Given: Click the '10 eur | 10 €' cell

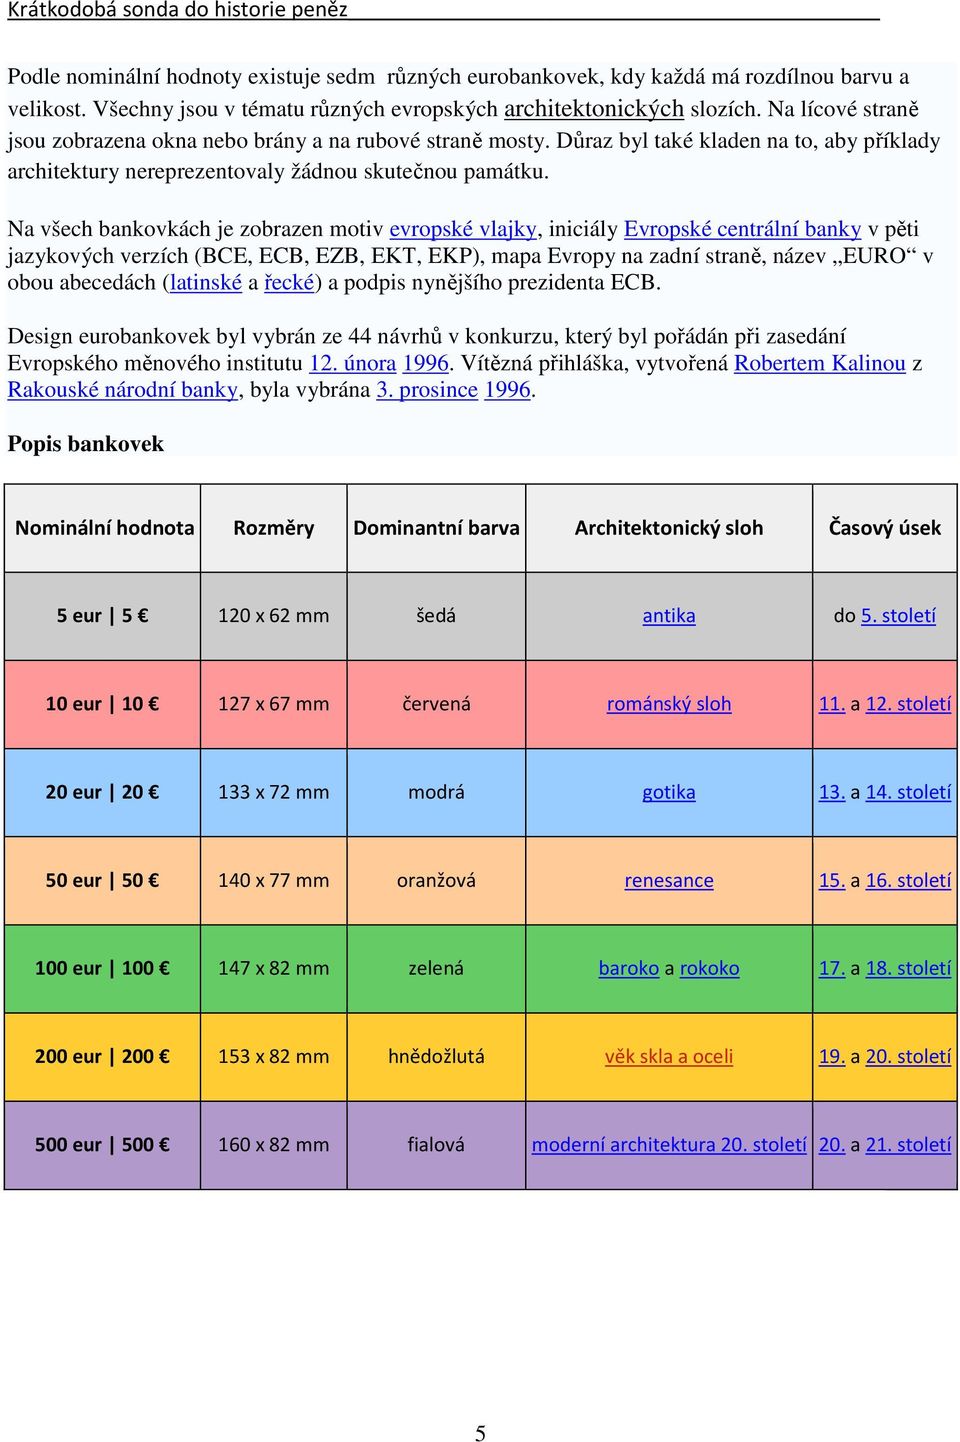Looking at the screenshot, I should click(103, 704).
